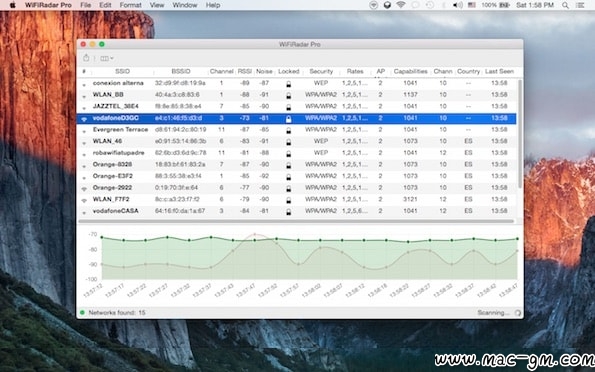Select the Evergreen Terrace network
The height and width of the screenshot is (372, 595).
(x=296, y=129)
